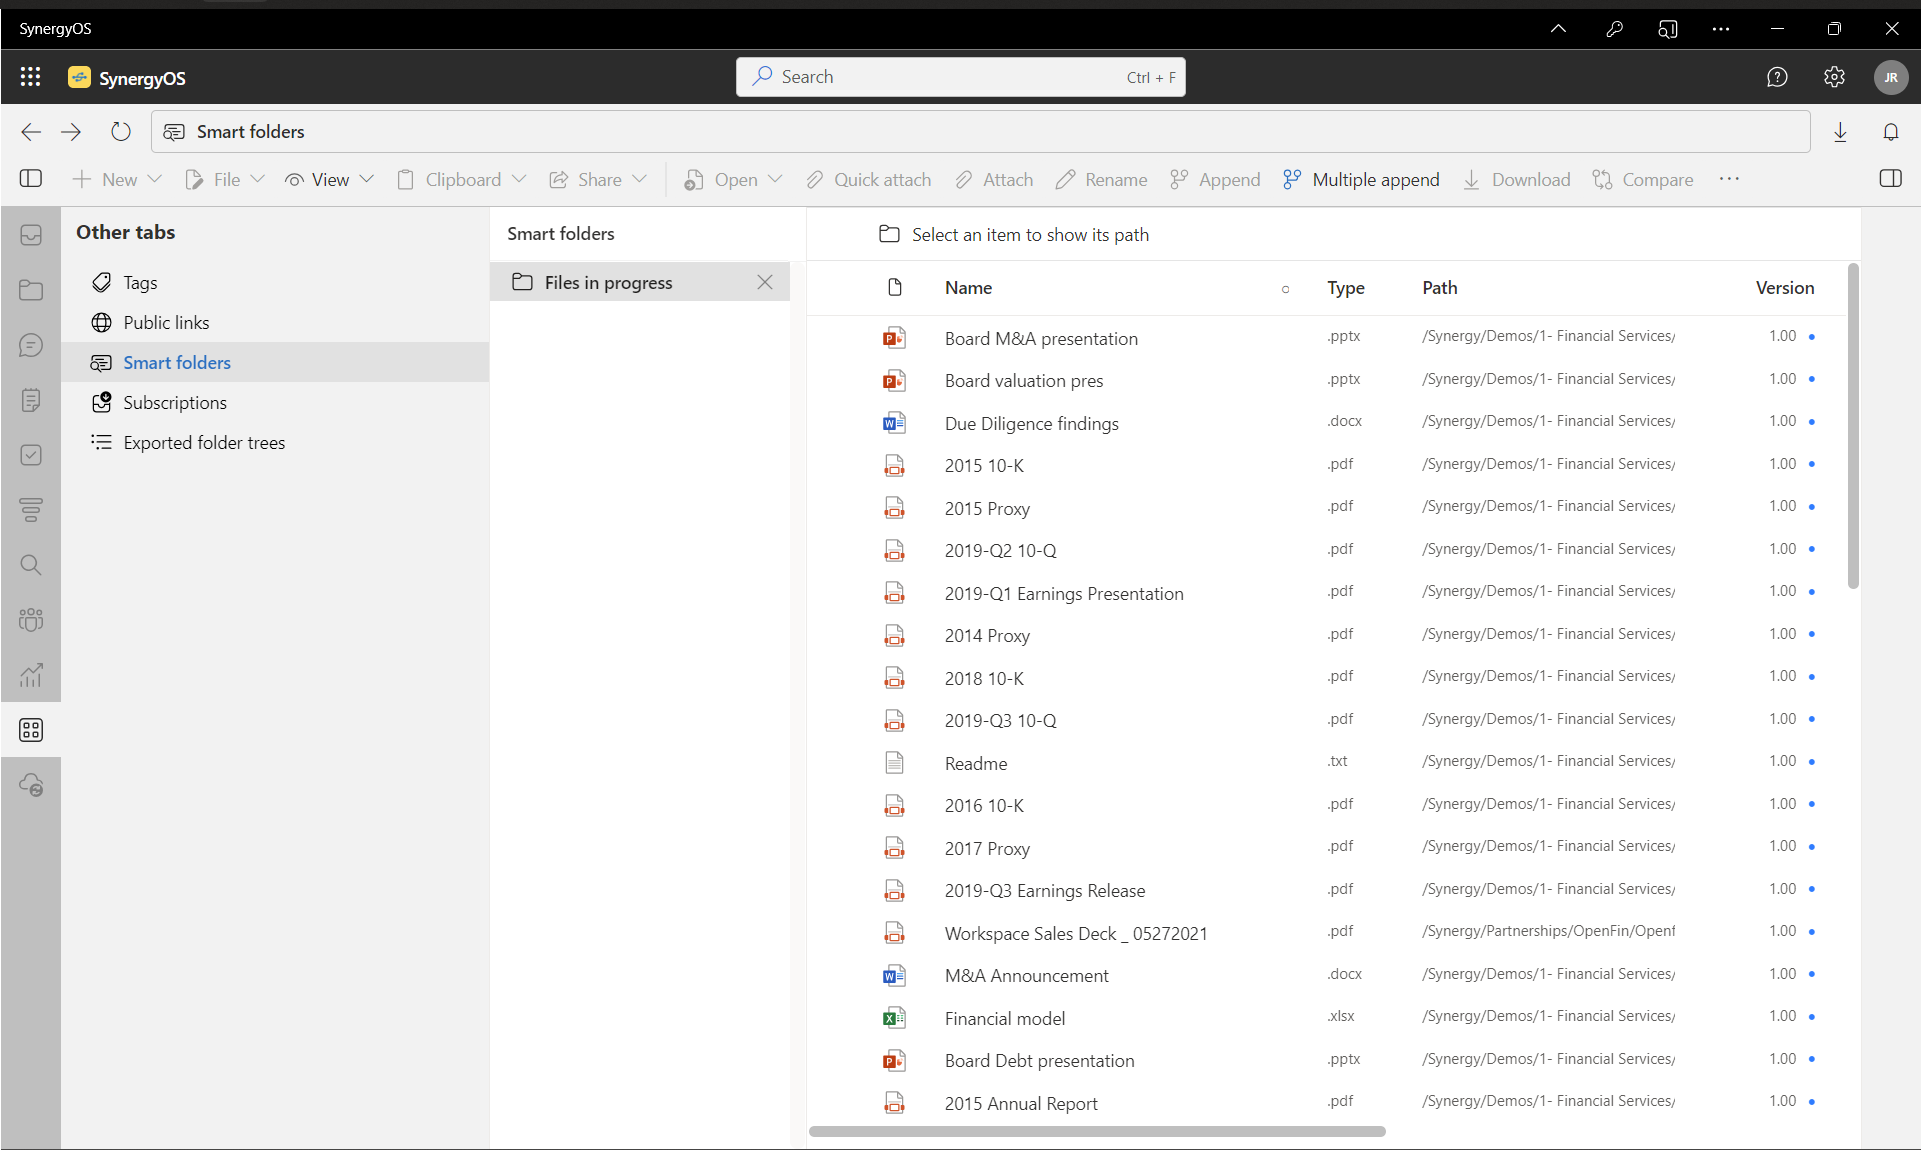Click the downloads arrow icon near address bar
The image size is (1921, 1150).
pos(1840,132)
